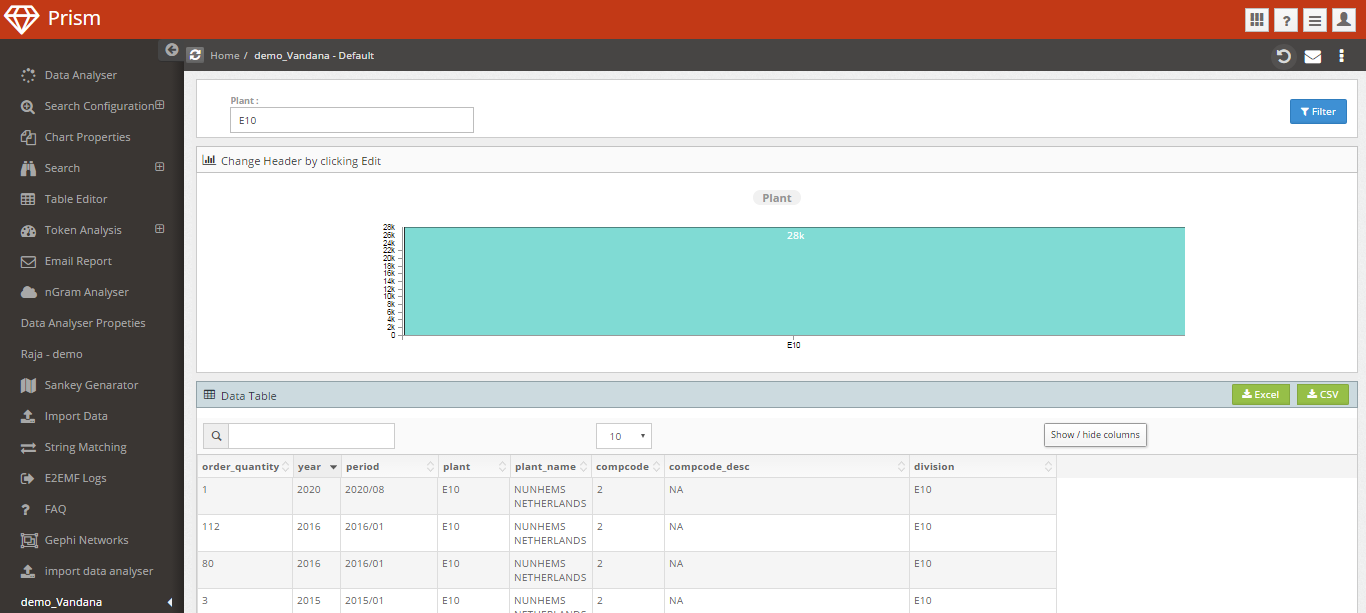Open Token Analysis menu item
The image size is (1366, 613).
click(x=83, y=230)
